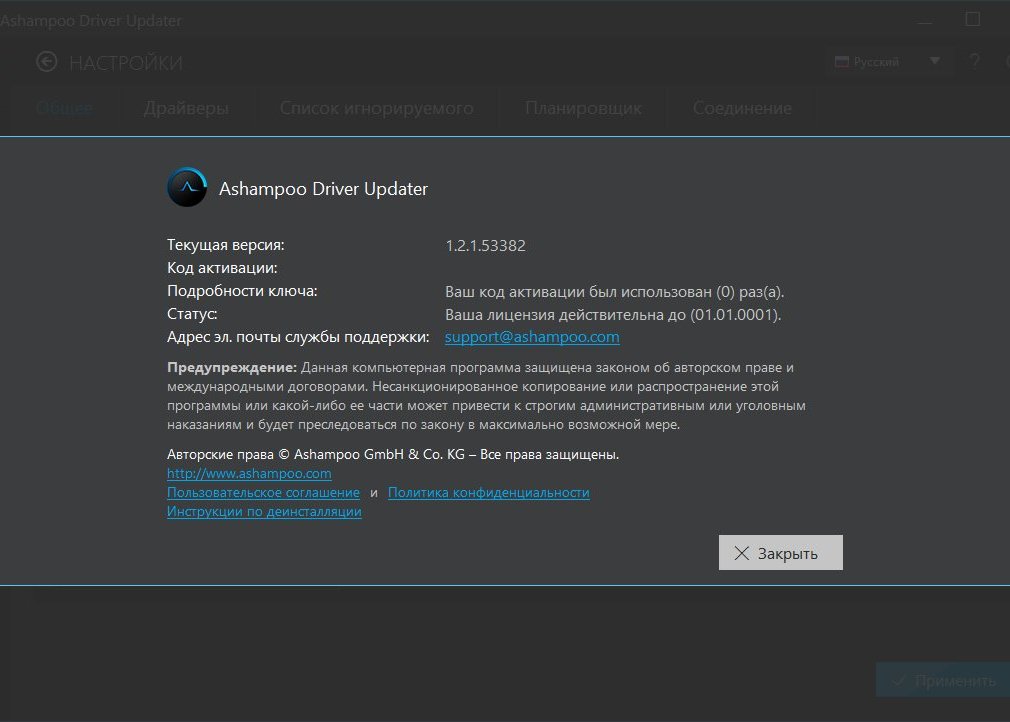
Task: Click the support@ashampoo.com email link
Action: point(532,337)
